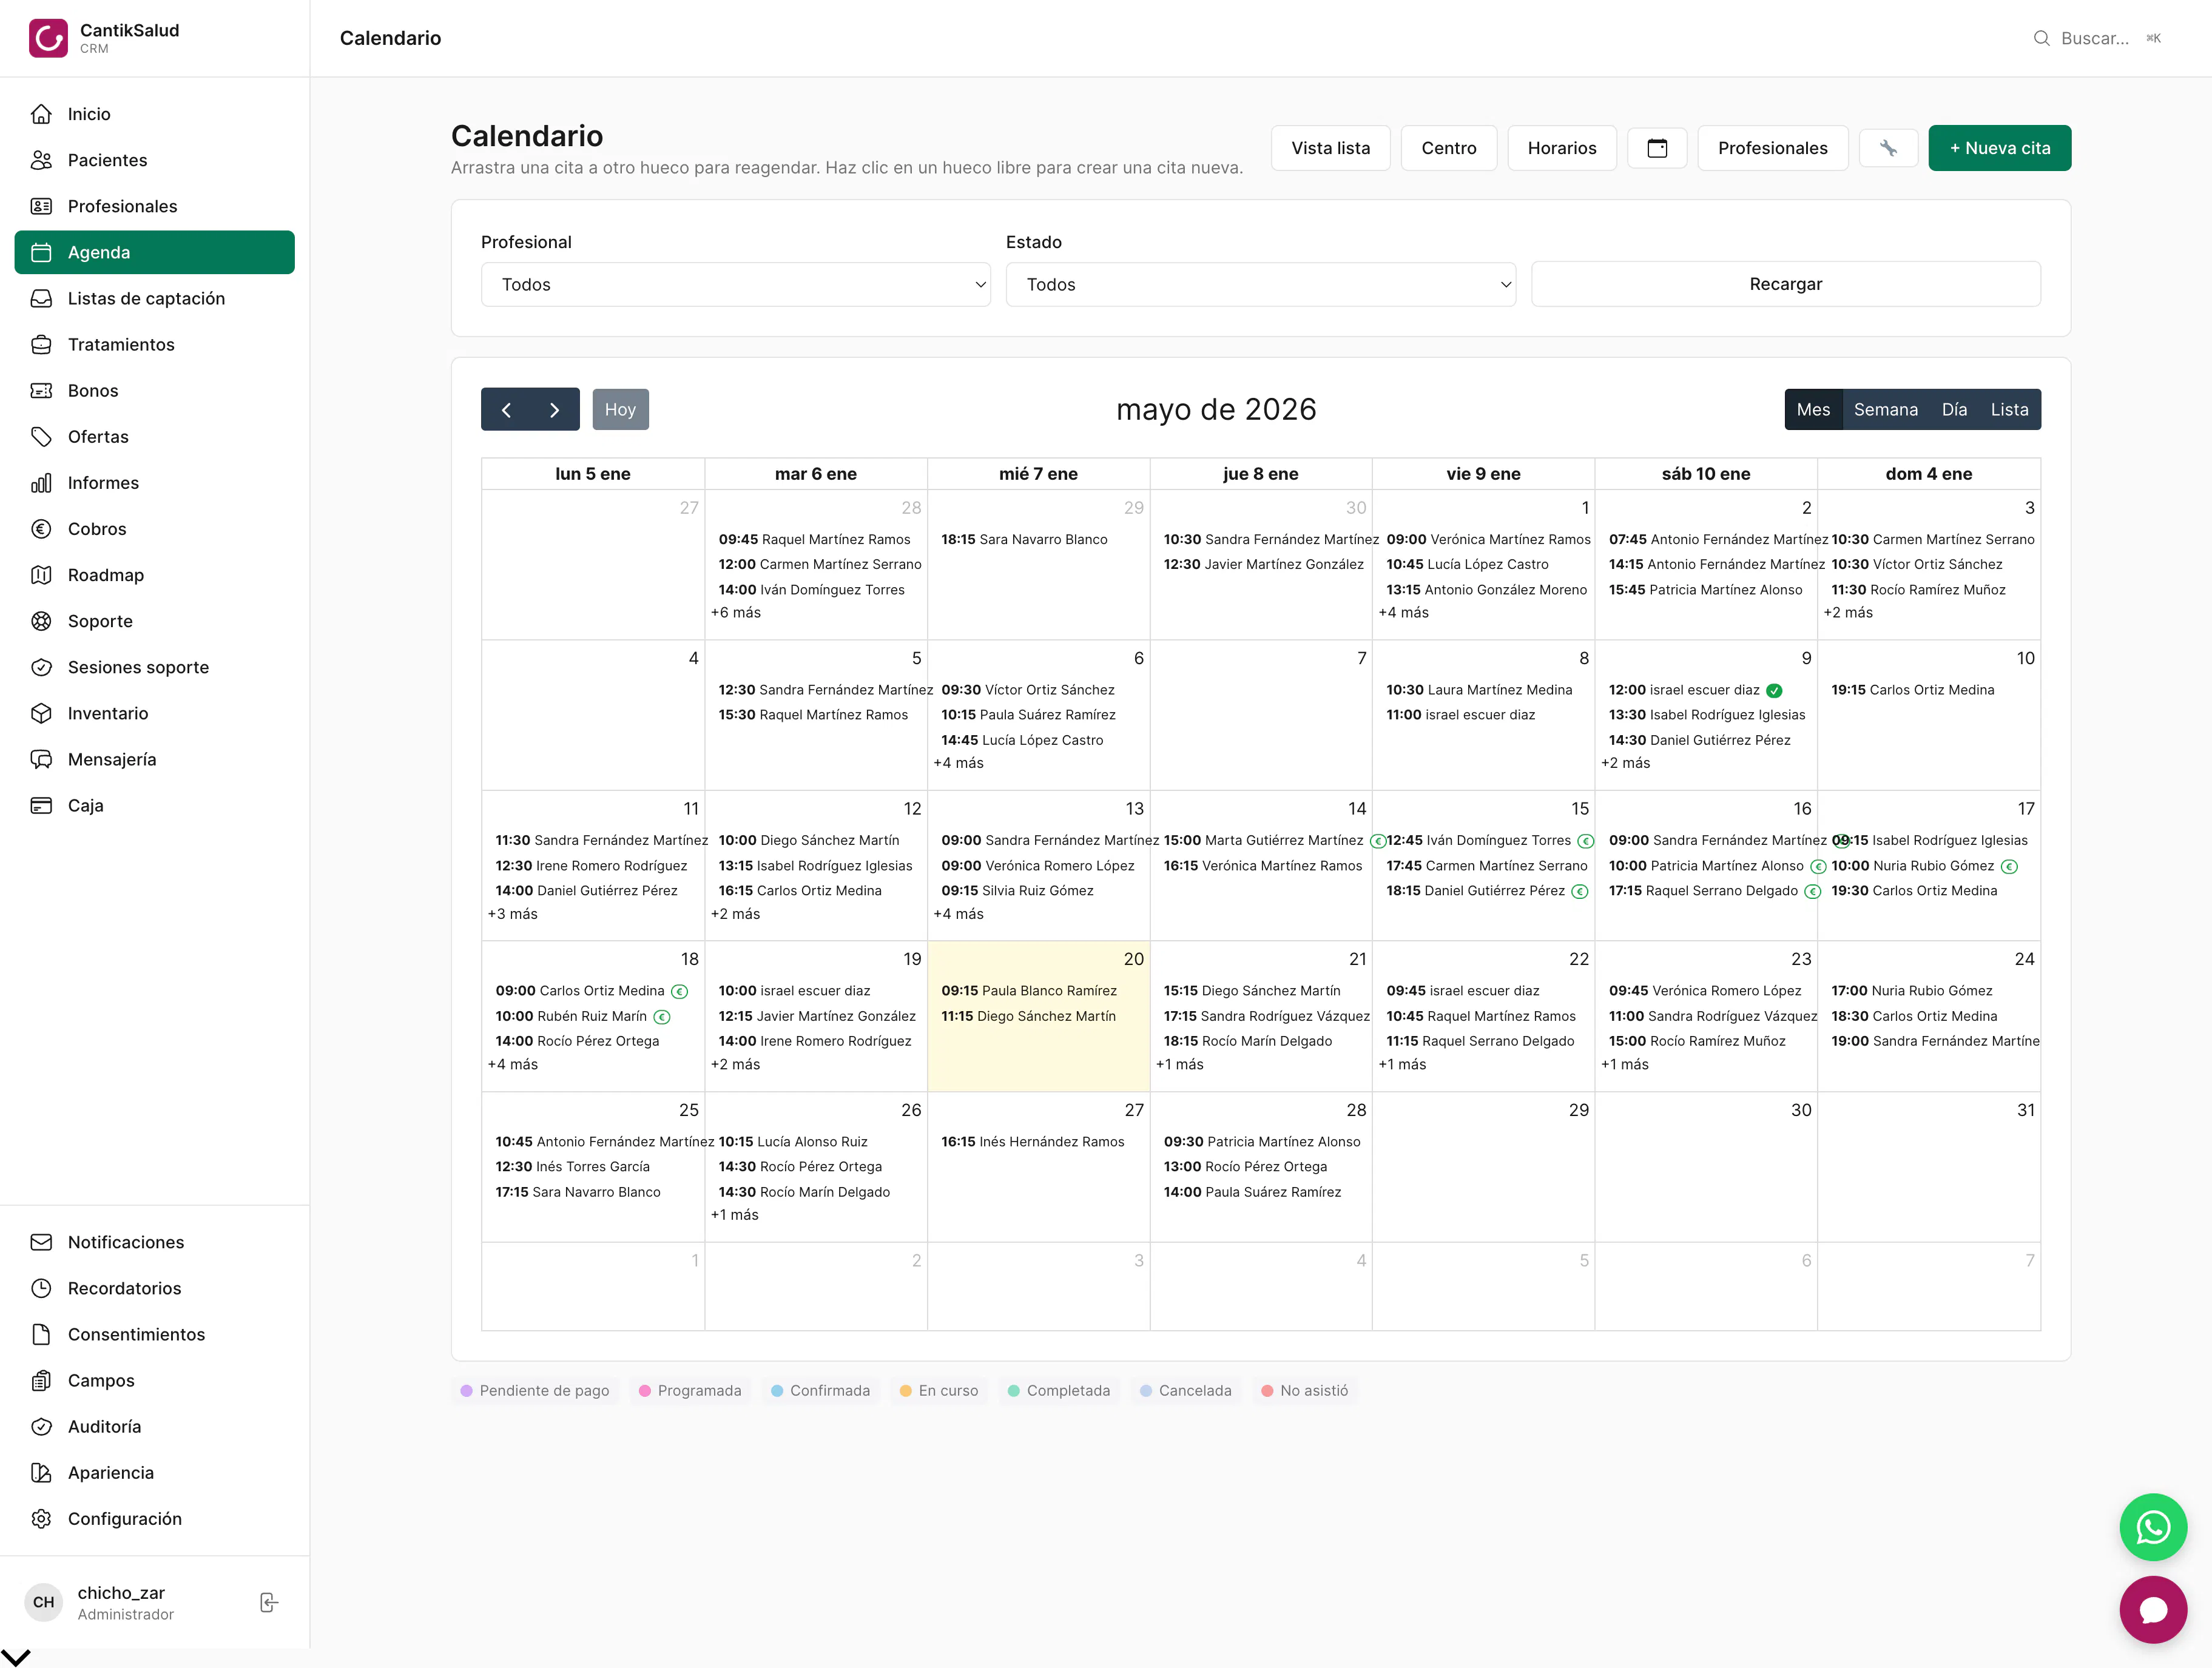Click the Horarios button
This screenshot has width=2212, height=1668.
pyautogui.click(x=1562, y=148)
